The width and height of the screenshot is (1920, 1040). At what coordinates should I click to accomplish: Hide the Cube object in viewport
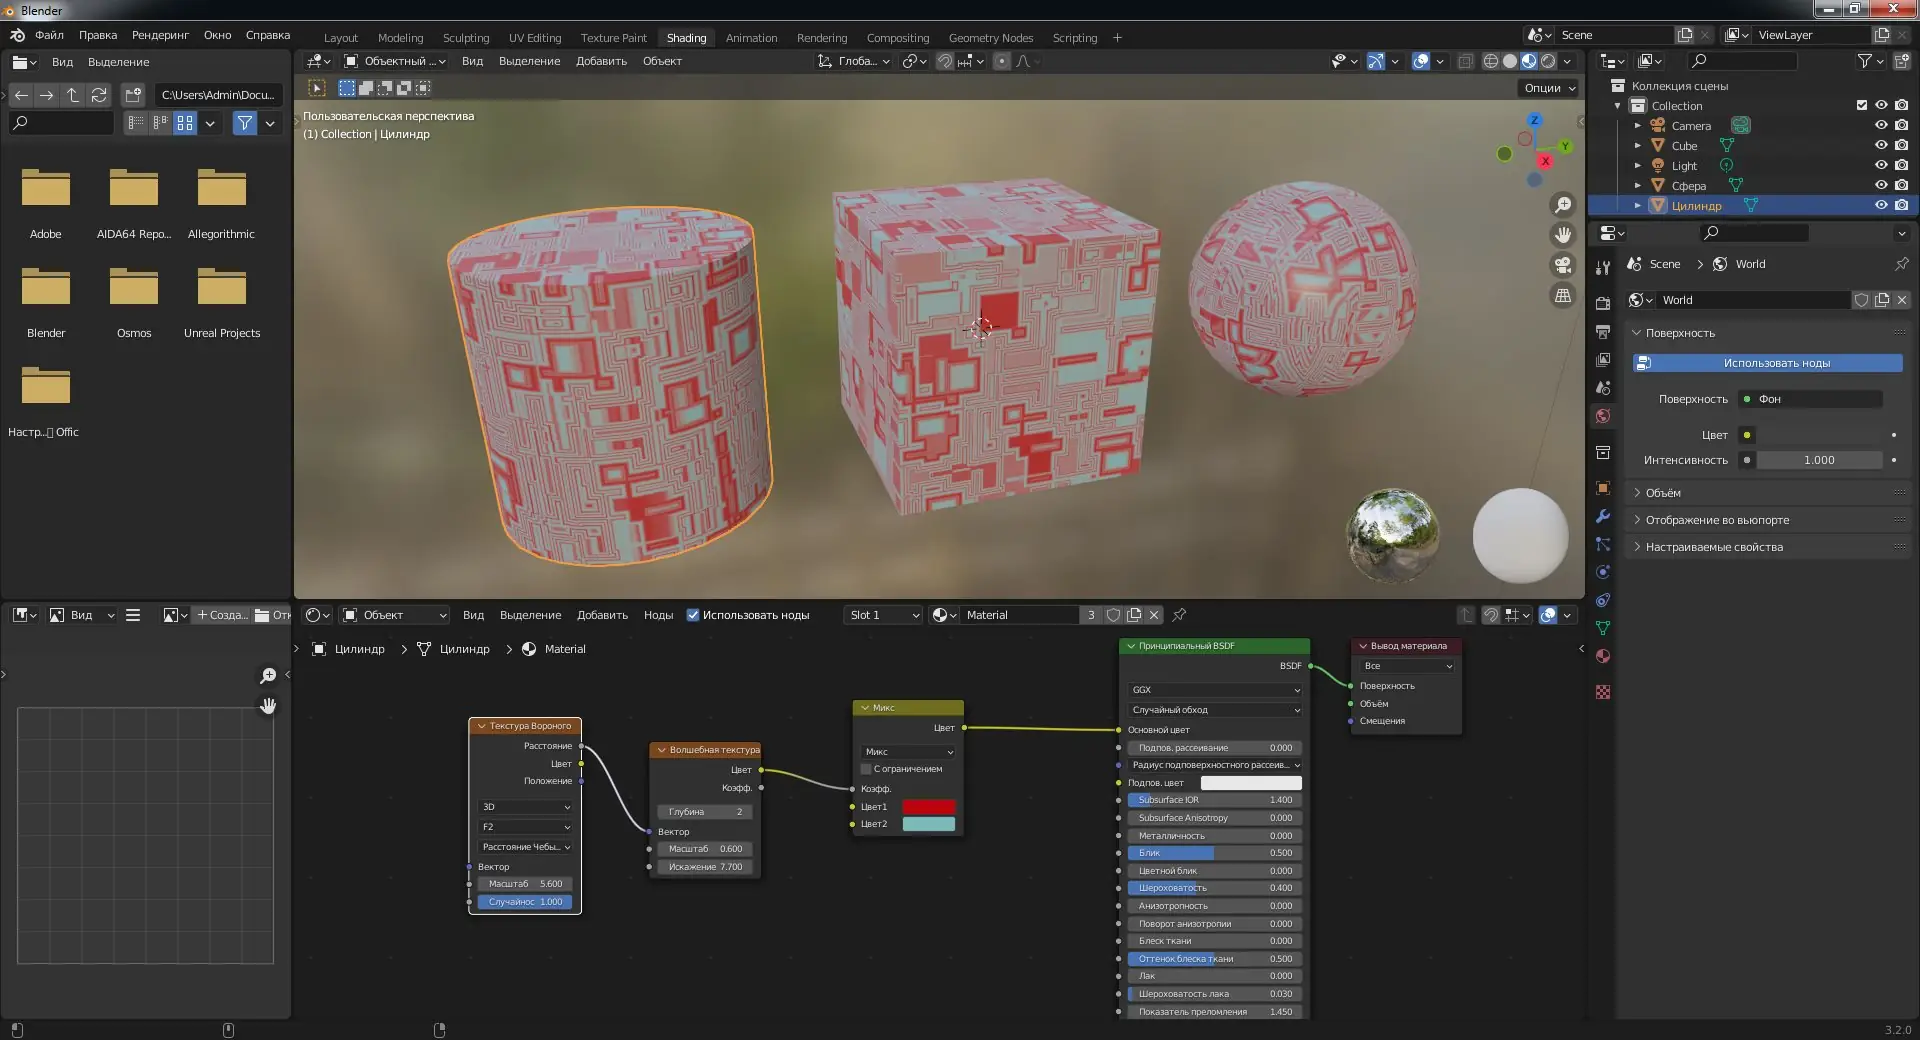1880,146
